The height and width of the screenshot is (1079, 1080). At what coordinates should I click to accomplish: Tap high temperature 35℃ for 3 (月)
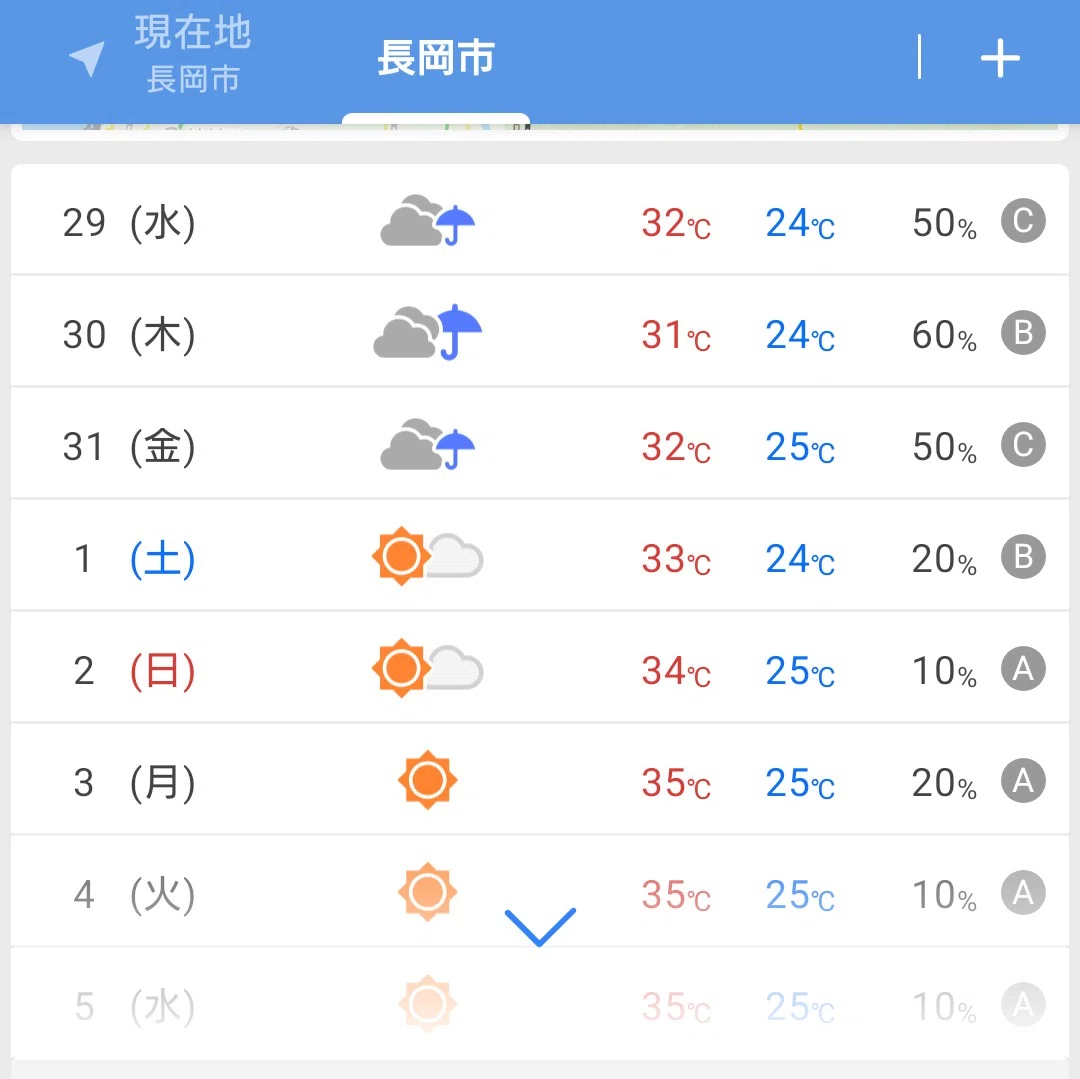point(676,782)
